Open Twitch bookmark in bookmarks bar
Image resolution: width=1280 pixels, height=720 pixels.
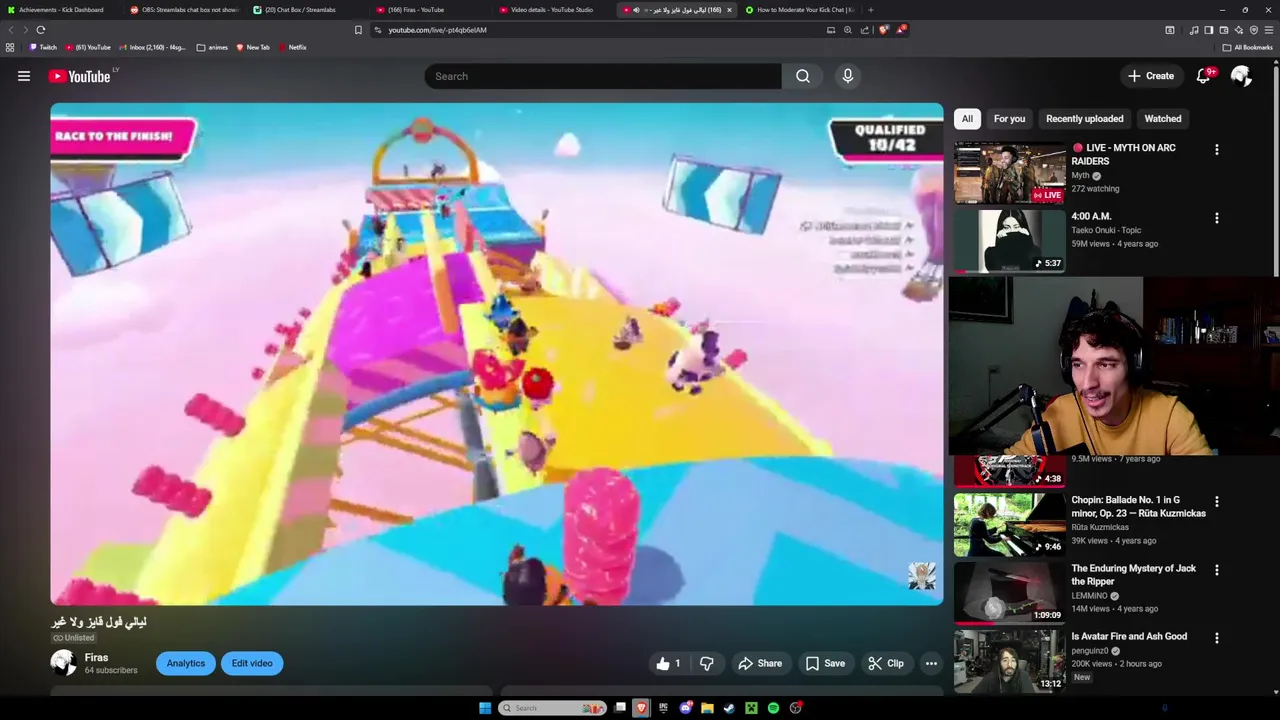43,47
